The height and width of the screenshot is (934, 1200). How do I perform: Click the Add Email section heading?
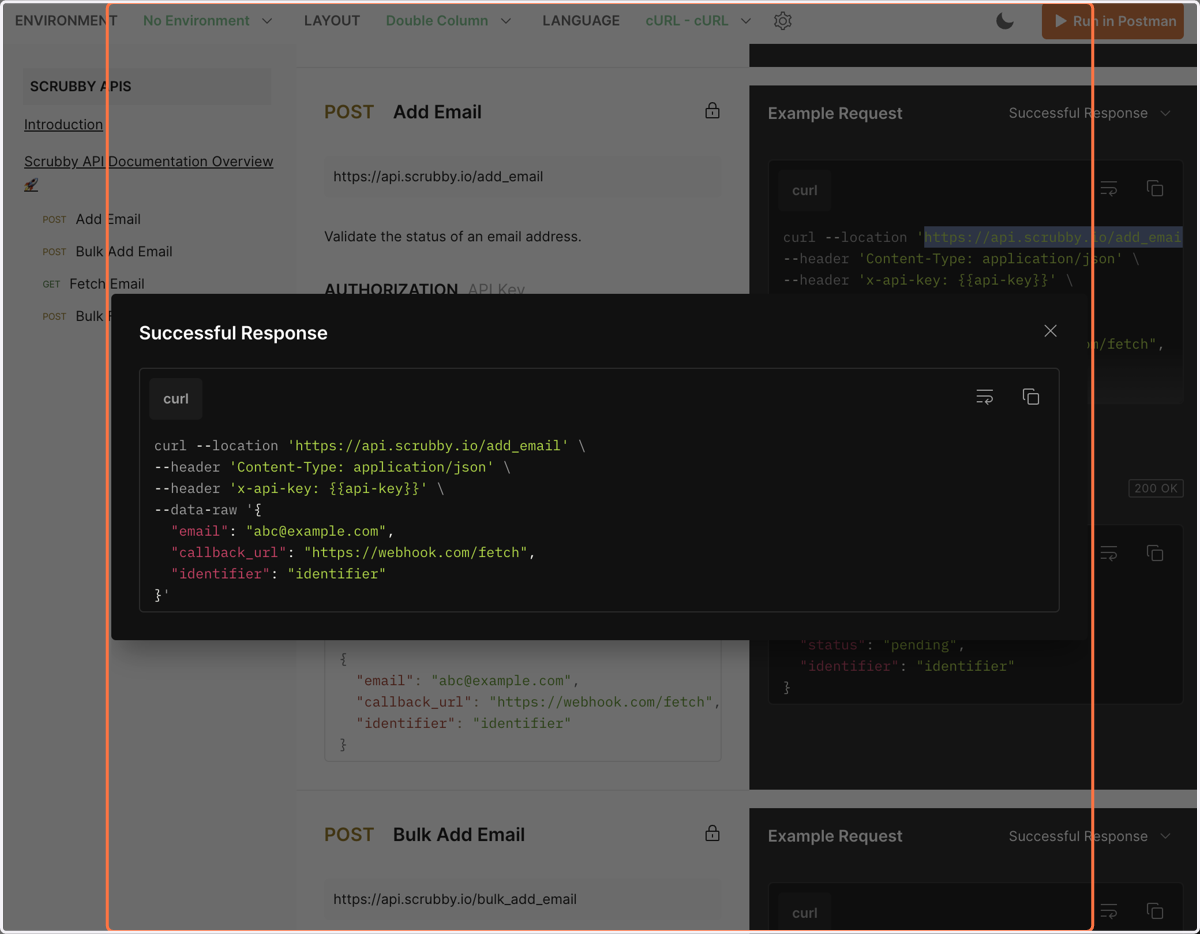[x=437, y=112]
